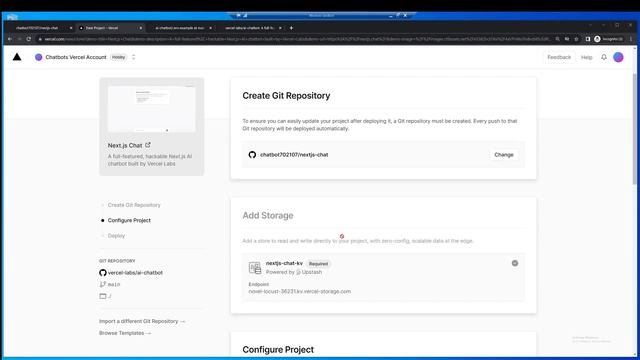The height and width of the screenshot is (360, 640).
Task: Open the user profile avatar menu
Action: (x=618, y=57)
